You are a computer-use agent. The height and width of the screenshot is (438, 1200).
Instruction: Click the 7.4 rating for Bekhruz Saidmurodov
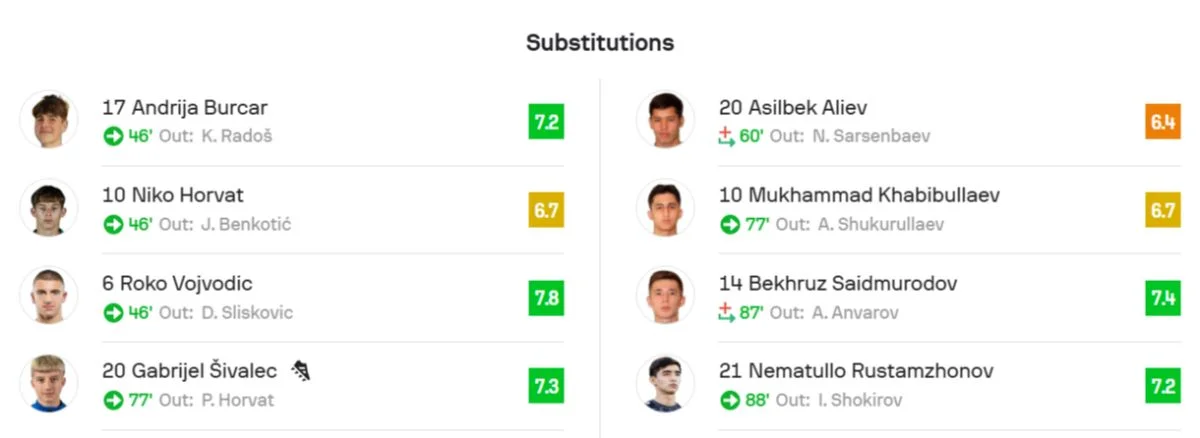(1163, 298)
